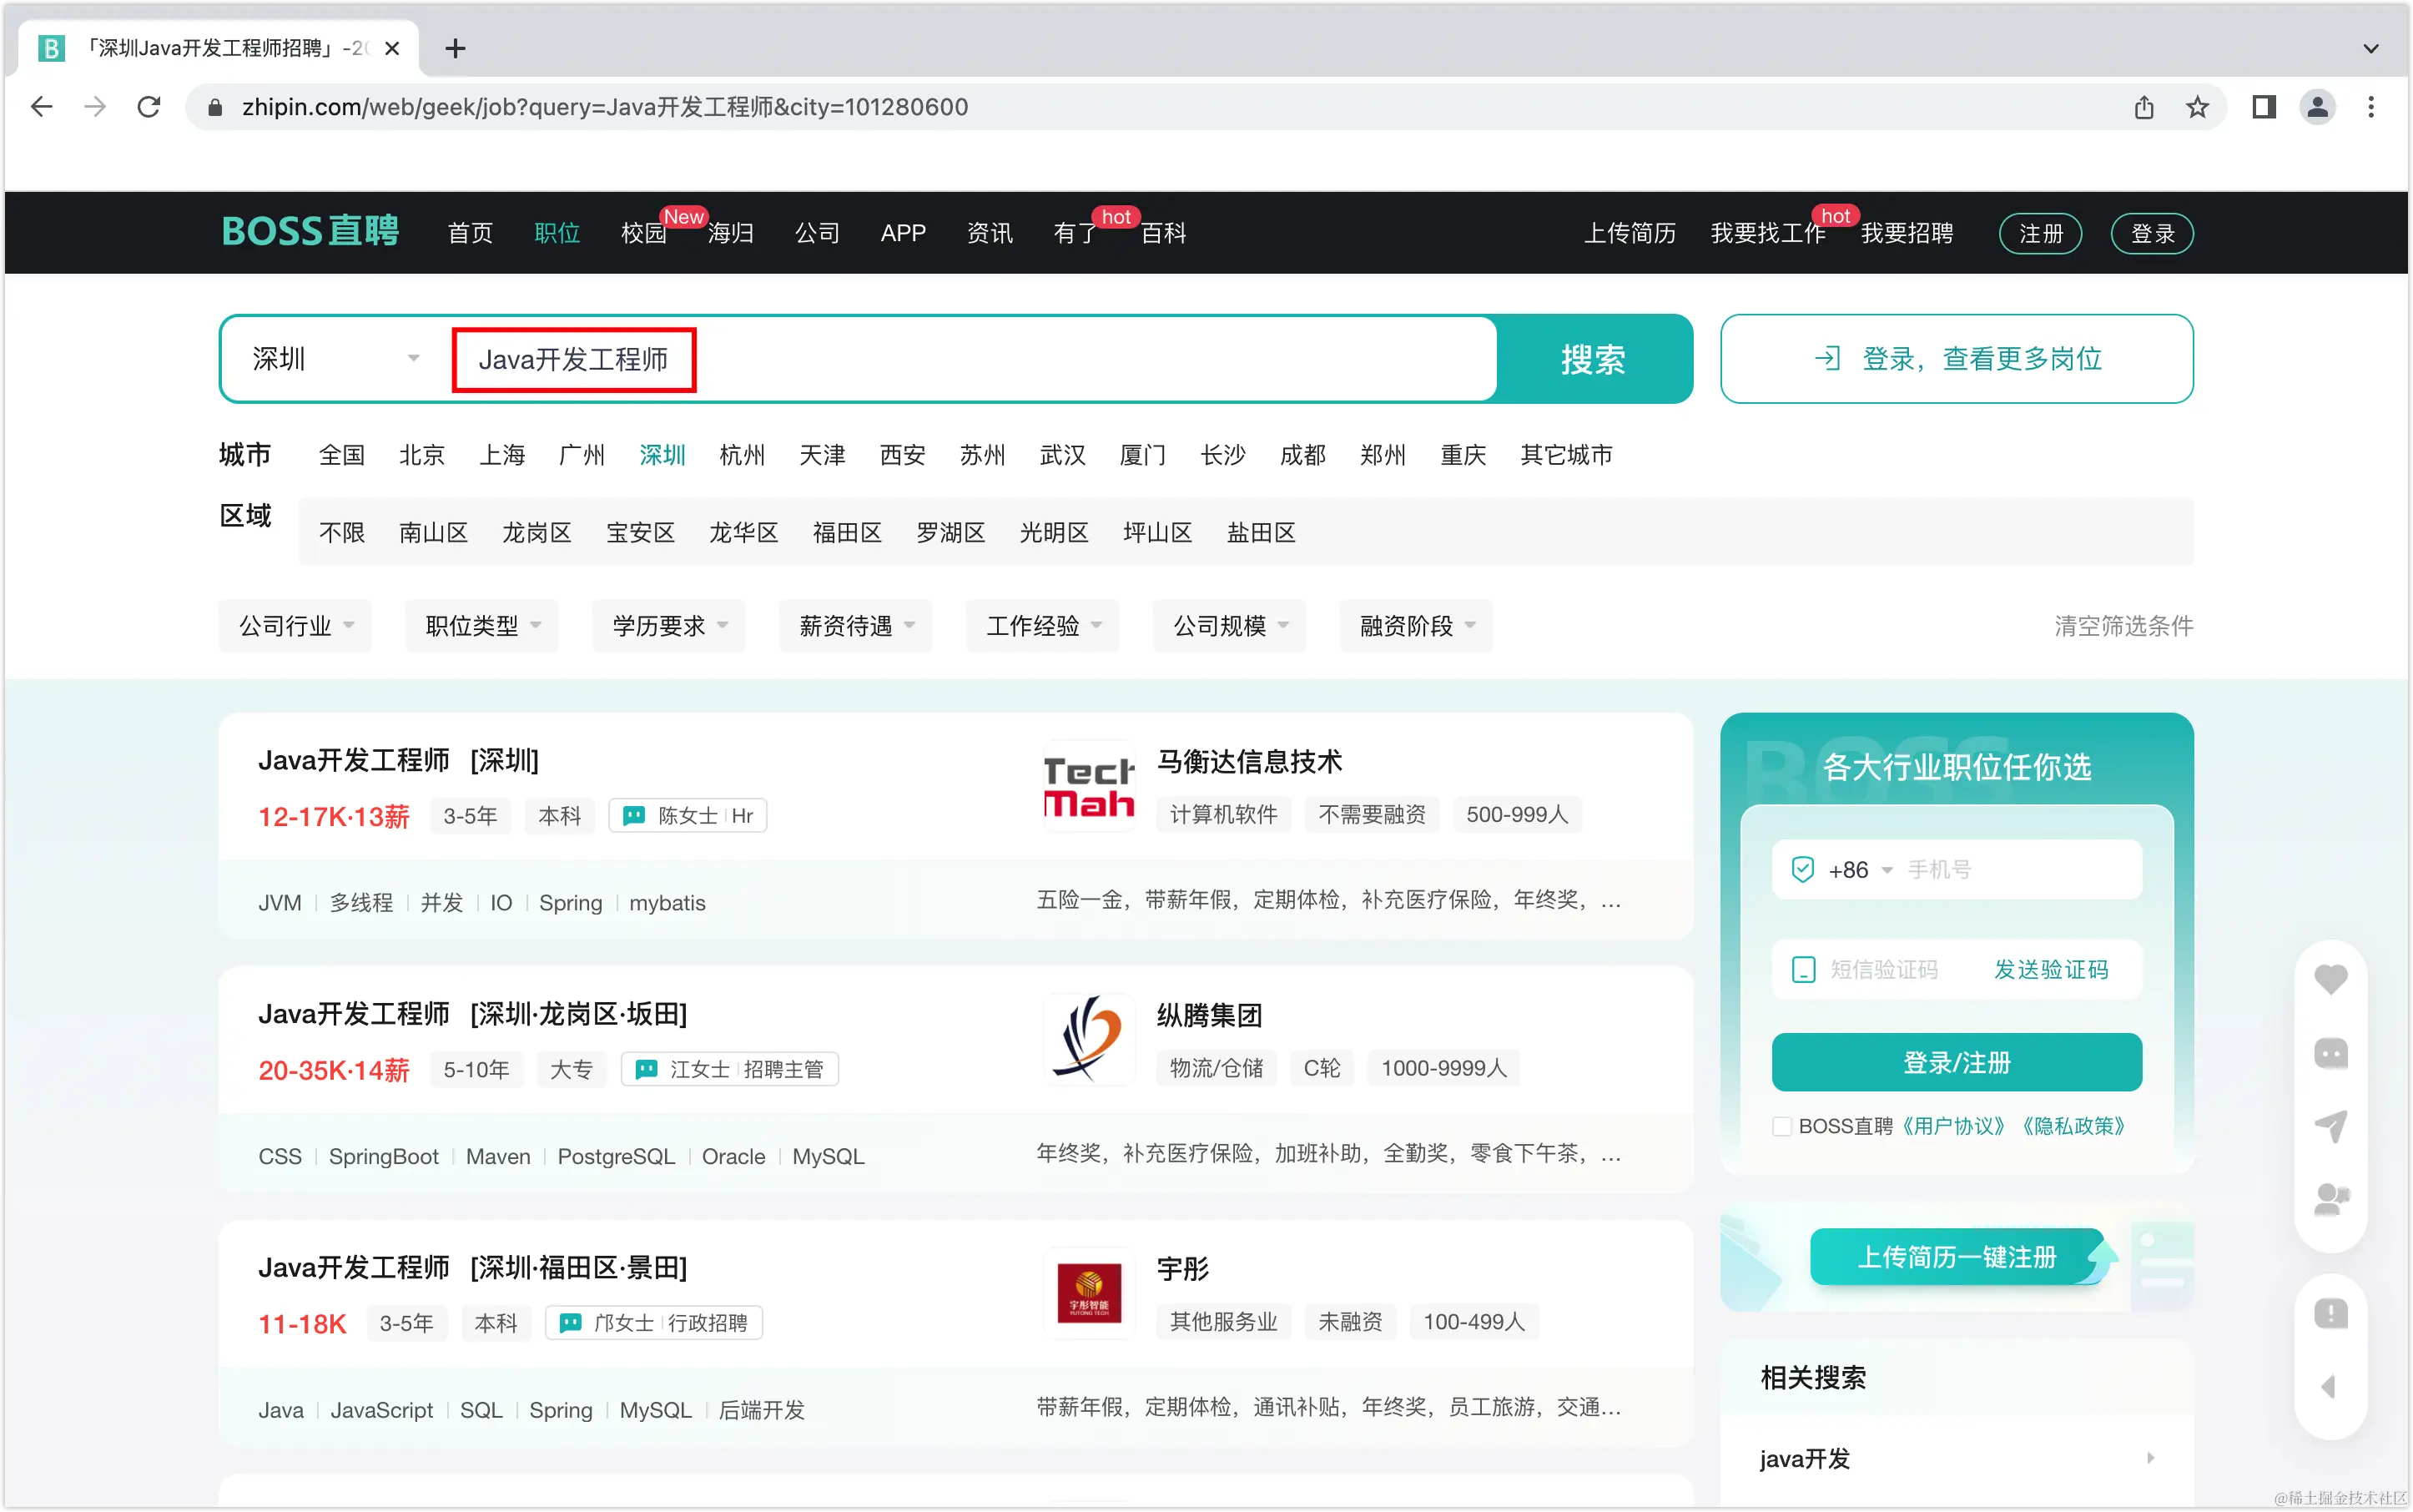The width and height of the screenshot is (2413, 1512).
Task: Click the heart icon in floating sidebar
Action: point(2330,979)
